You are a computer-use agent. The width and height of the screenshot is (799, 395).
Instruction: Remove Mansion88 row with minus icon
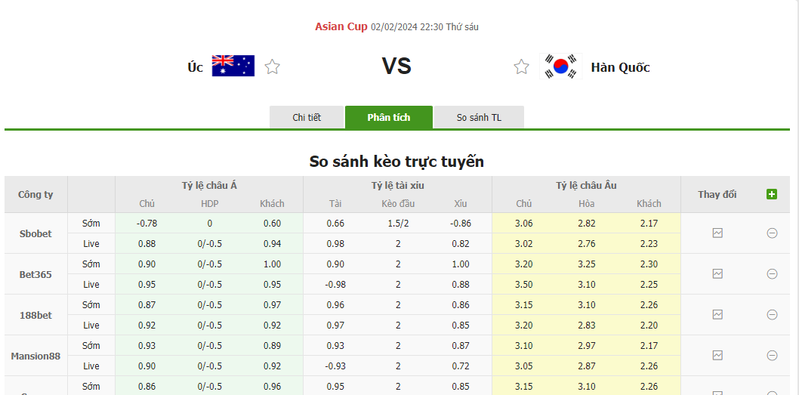[772, 355]
